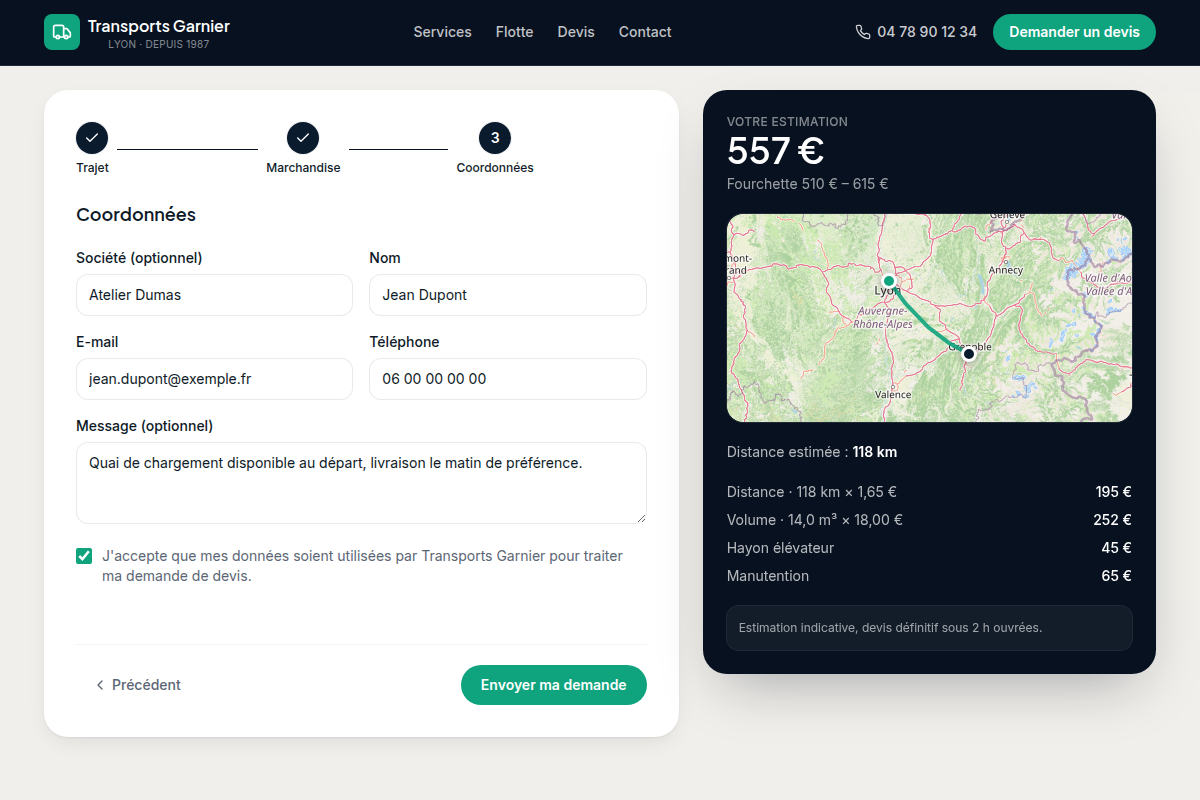Select the Téléphone input field
This screenshot has height=800, width=1200.
508,379
